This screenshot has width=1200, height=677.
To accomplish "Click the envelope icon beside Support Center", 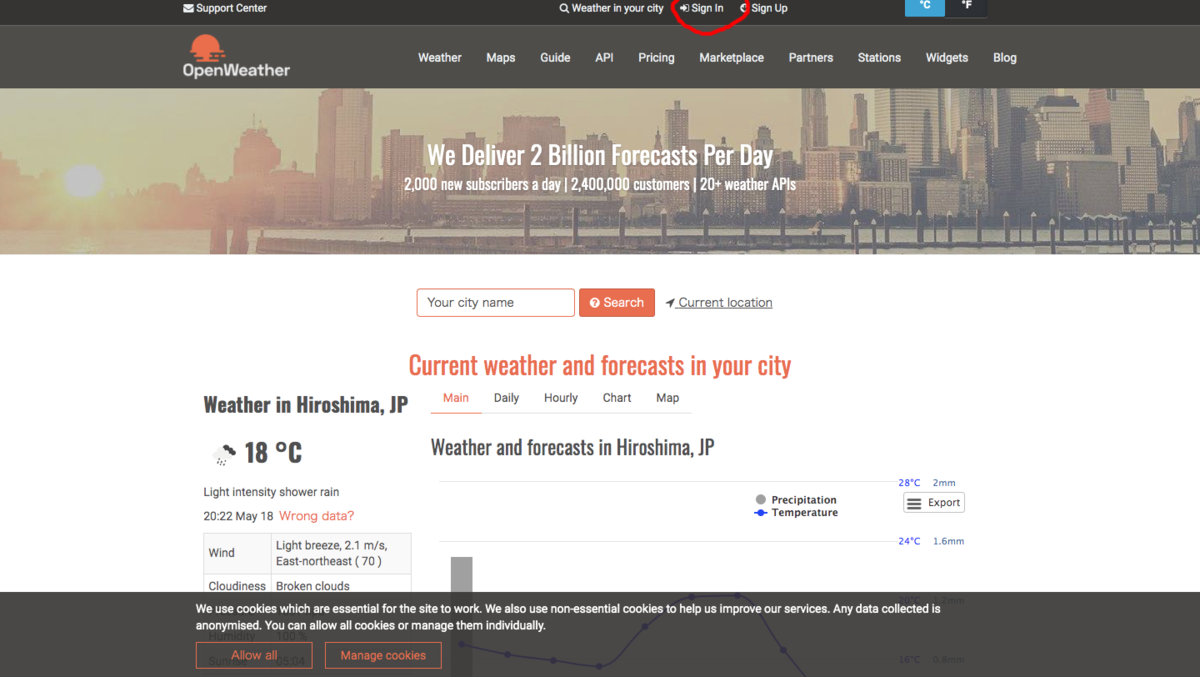I will tap(188, 8).
